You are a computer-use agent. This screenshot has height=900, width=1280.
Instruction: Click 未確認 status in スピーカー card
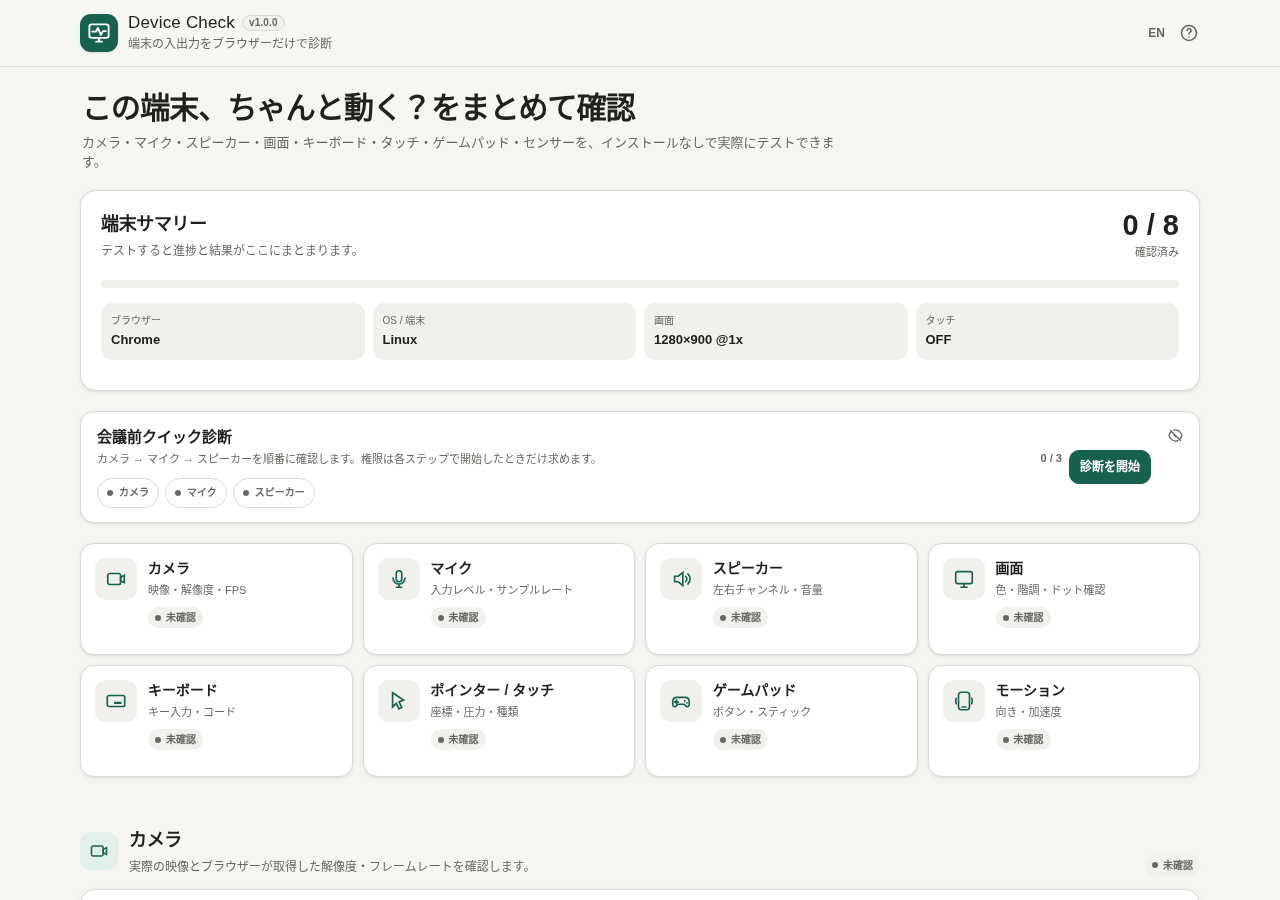(740, 617)
